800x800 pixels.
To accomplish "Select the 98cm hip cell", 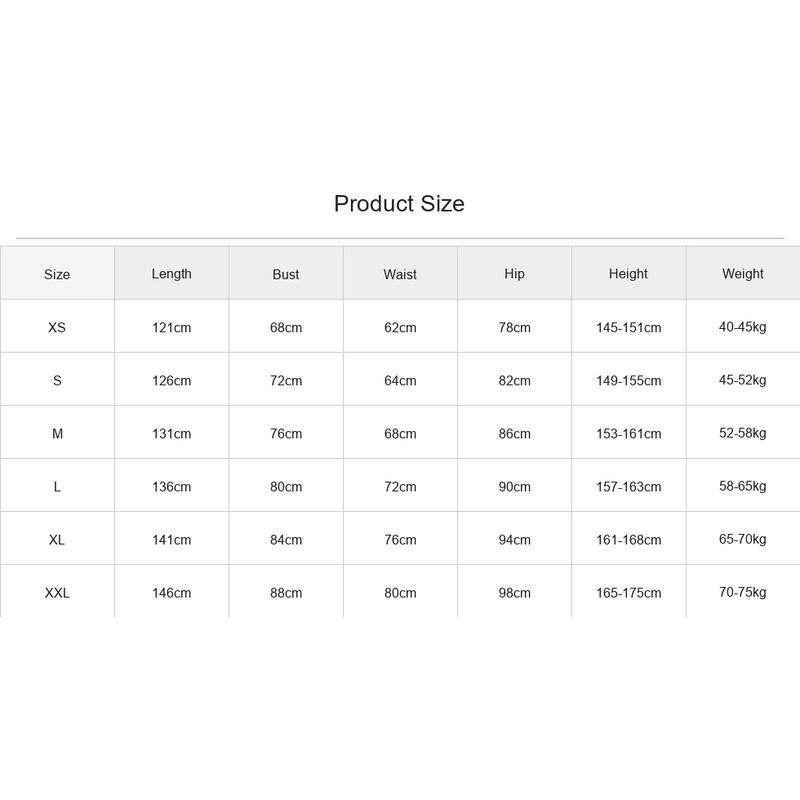I will pos(514,593).
